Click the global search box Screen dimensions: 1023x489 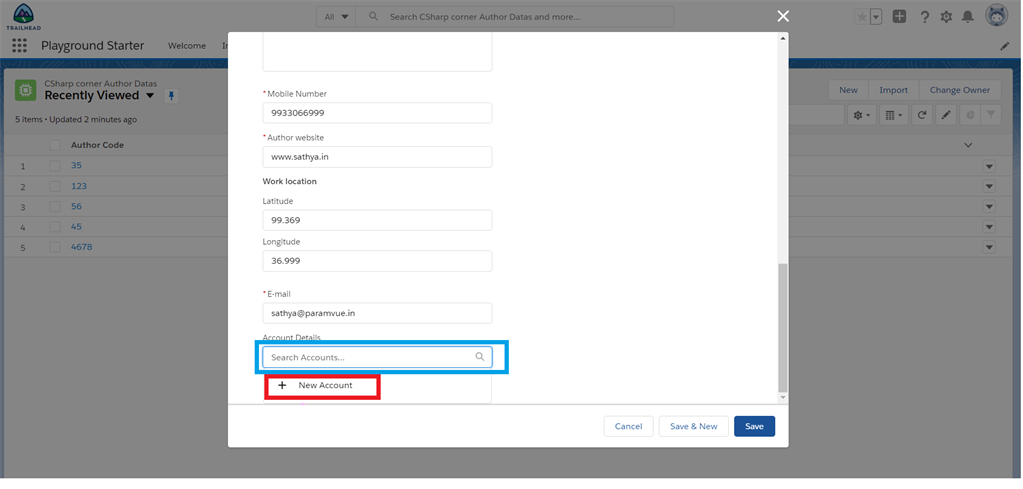coord(515,17)
